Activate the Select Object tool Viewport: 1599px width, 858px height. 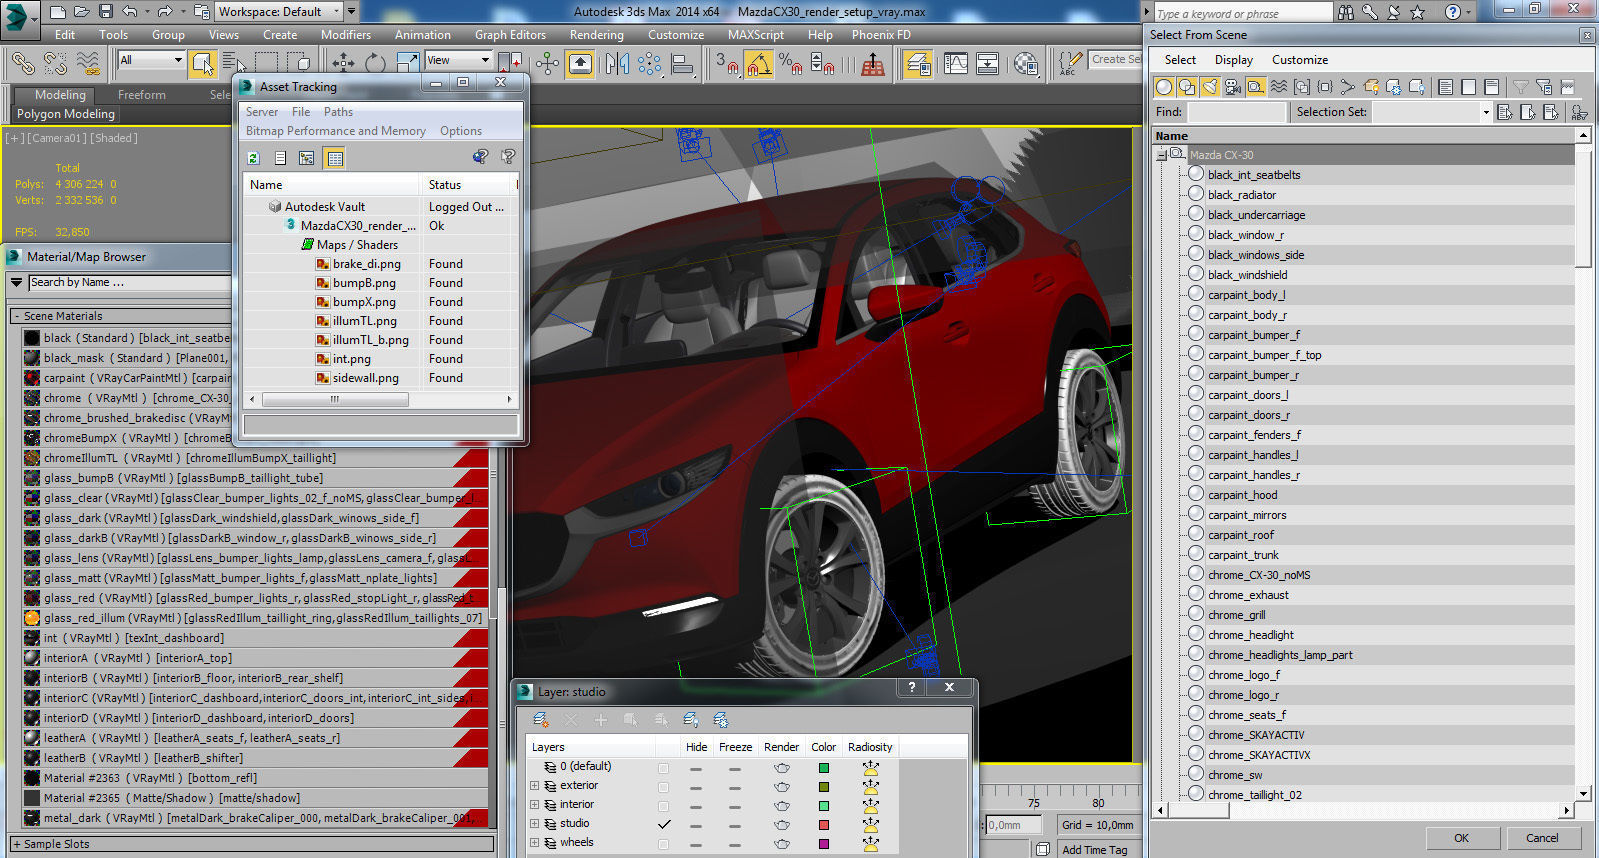click(x=203, y=64)
